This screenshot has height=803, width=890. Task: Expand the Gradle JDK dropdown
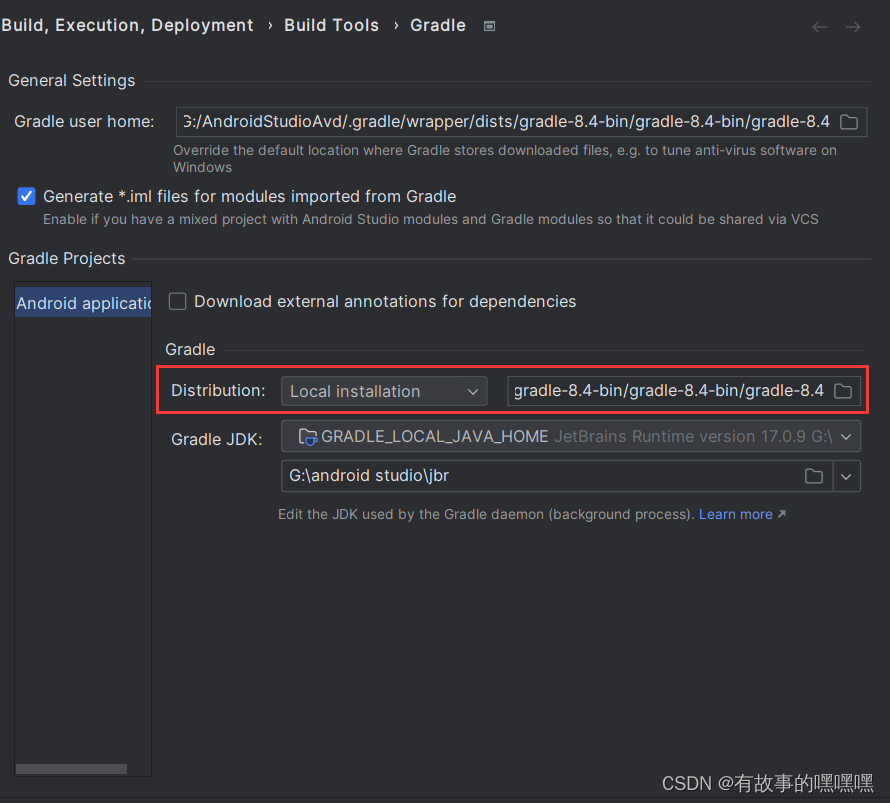[x=845, y=436]
